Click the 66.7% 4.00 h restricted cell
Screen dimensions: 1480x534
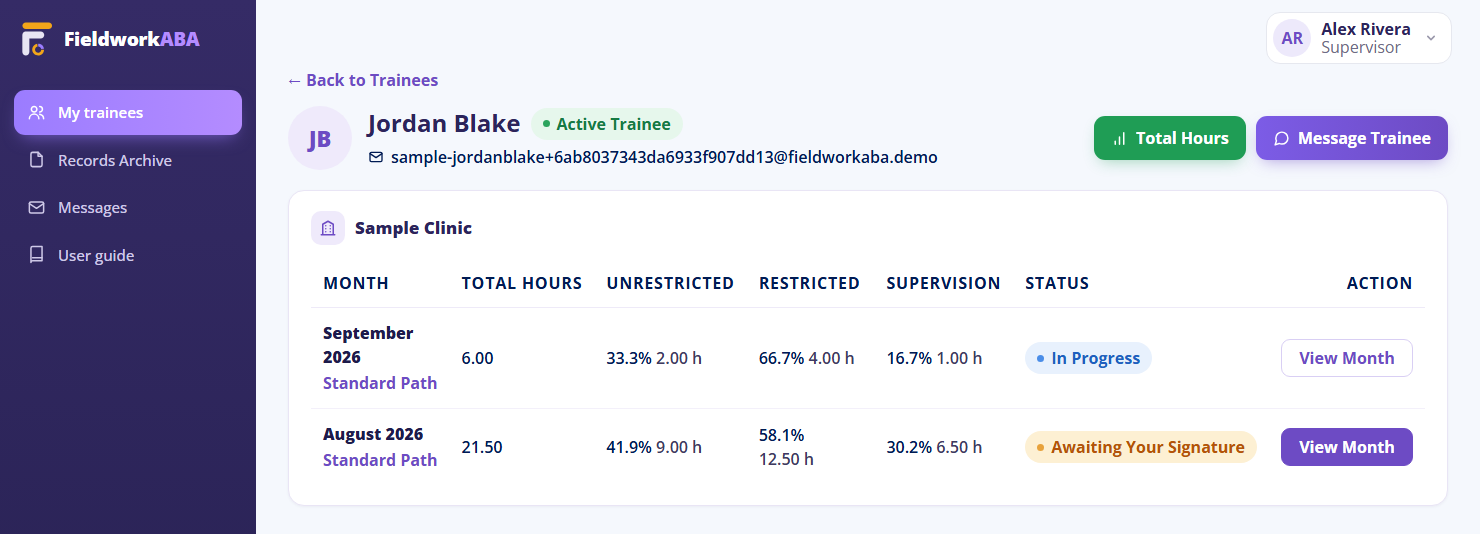(x=807, y=358)
